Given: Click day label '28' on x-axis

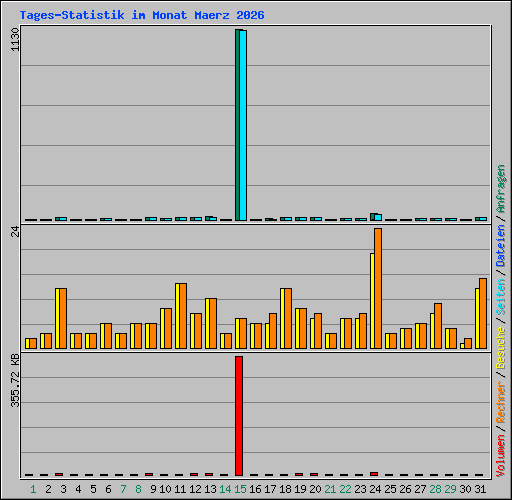Looking at the screenshot, I should click(435, 489).
